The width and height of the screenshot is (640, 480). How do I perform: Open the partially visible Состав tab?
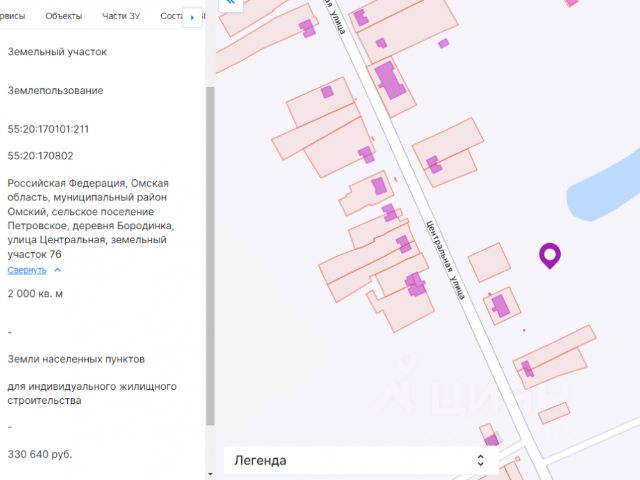172,17
